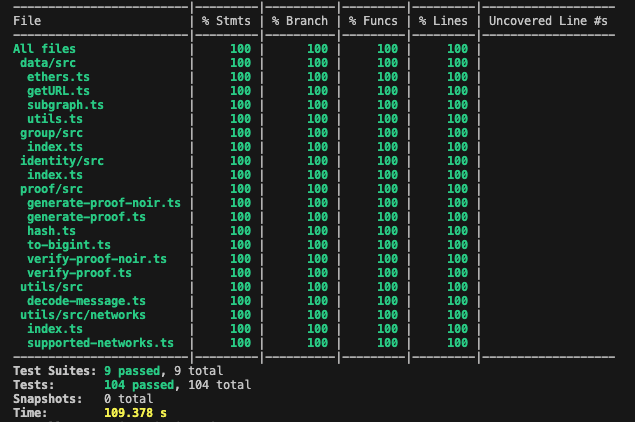Screen dimensions: 635x422
Task: Select the 'utils/src/networks' folder row
Action: coord(83,315)
